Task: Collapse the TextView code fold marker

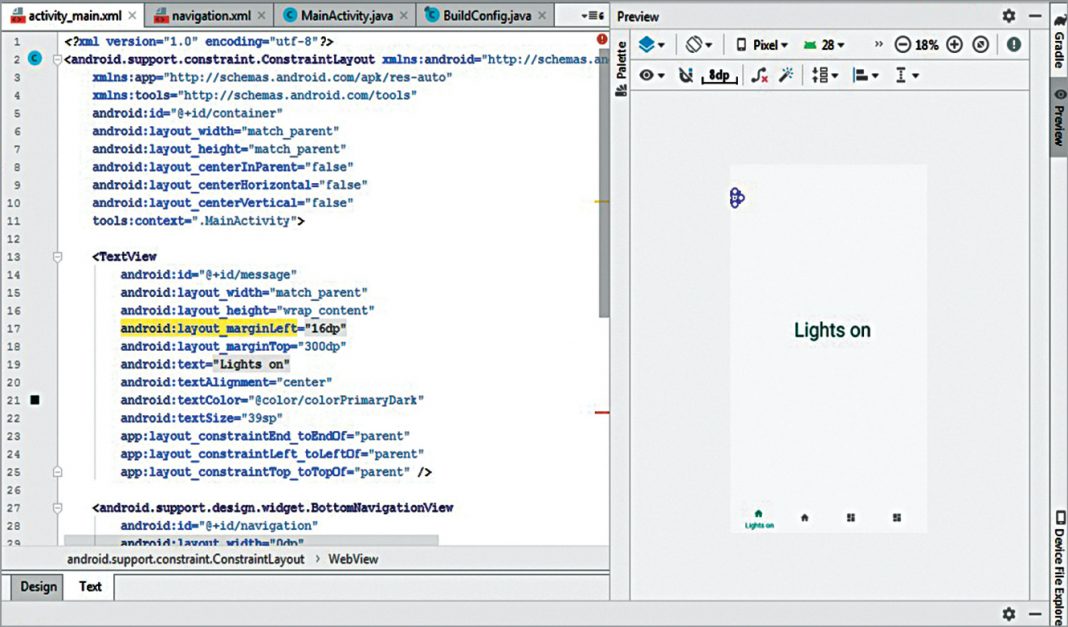Action: coord(57,257)
